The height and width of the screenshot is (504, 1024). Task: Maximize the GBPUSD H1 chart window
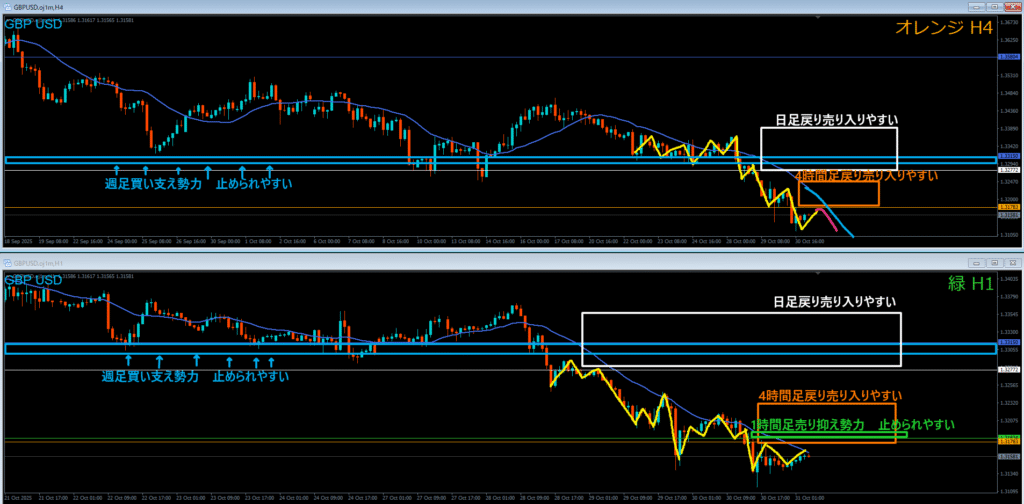coord(994,262)
